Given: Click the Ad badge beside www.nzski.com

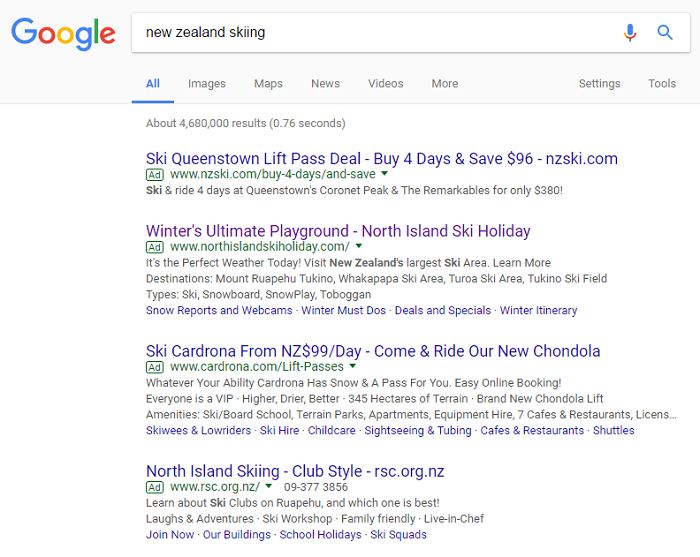Looking at the screenshot, I should (x=155, y=175).
